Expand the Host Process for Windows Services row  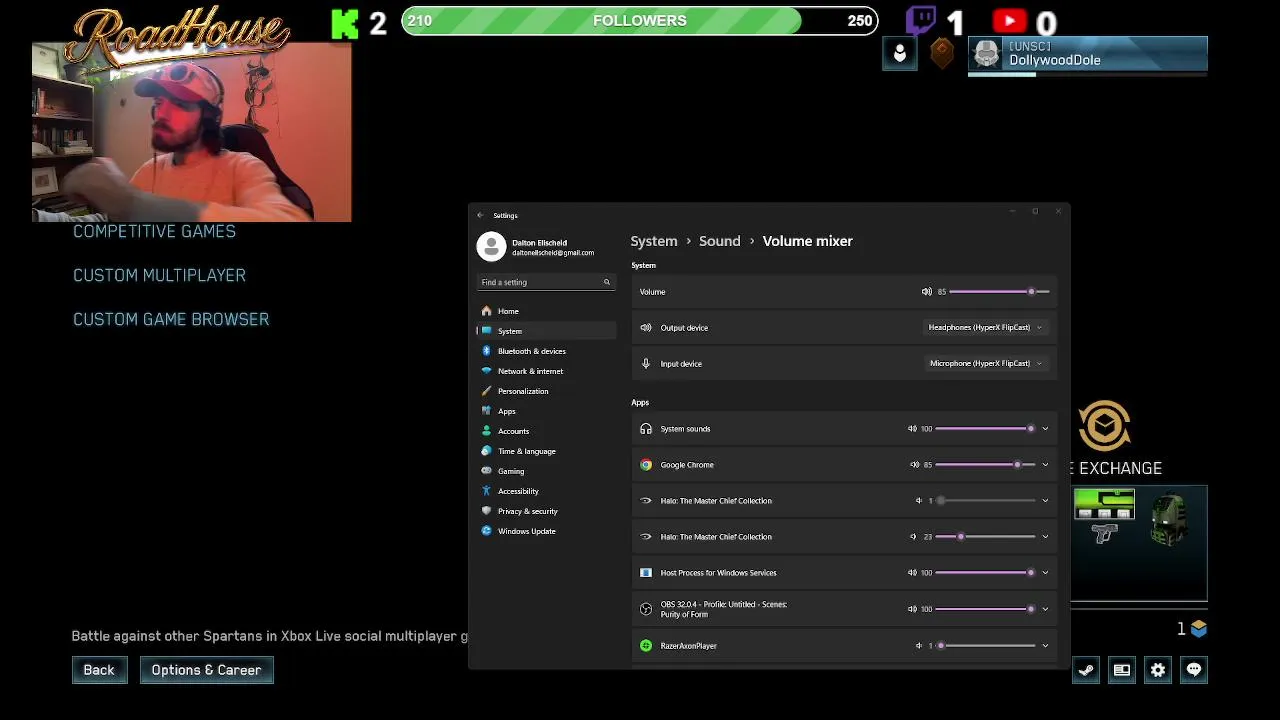1045,573
